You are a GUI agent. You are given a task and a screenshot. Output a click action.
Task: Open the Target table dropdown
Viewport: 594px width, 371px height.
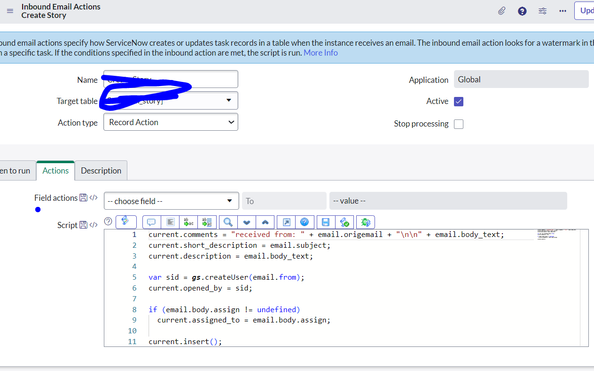pos(171,100)
